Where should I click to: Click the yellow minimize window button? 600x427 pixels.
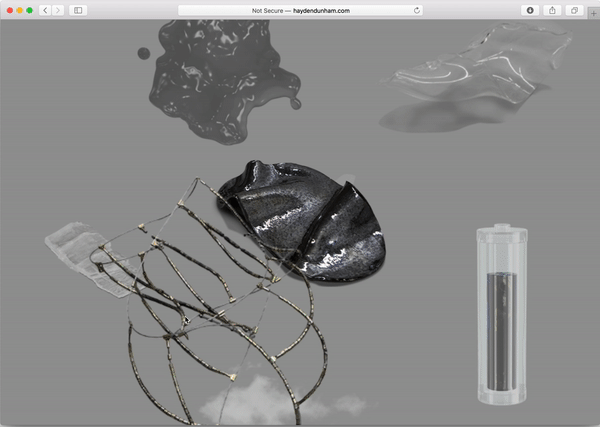(x=19, y=10)
